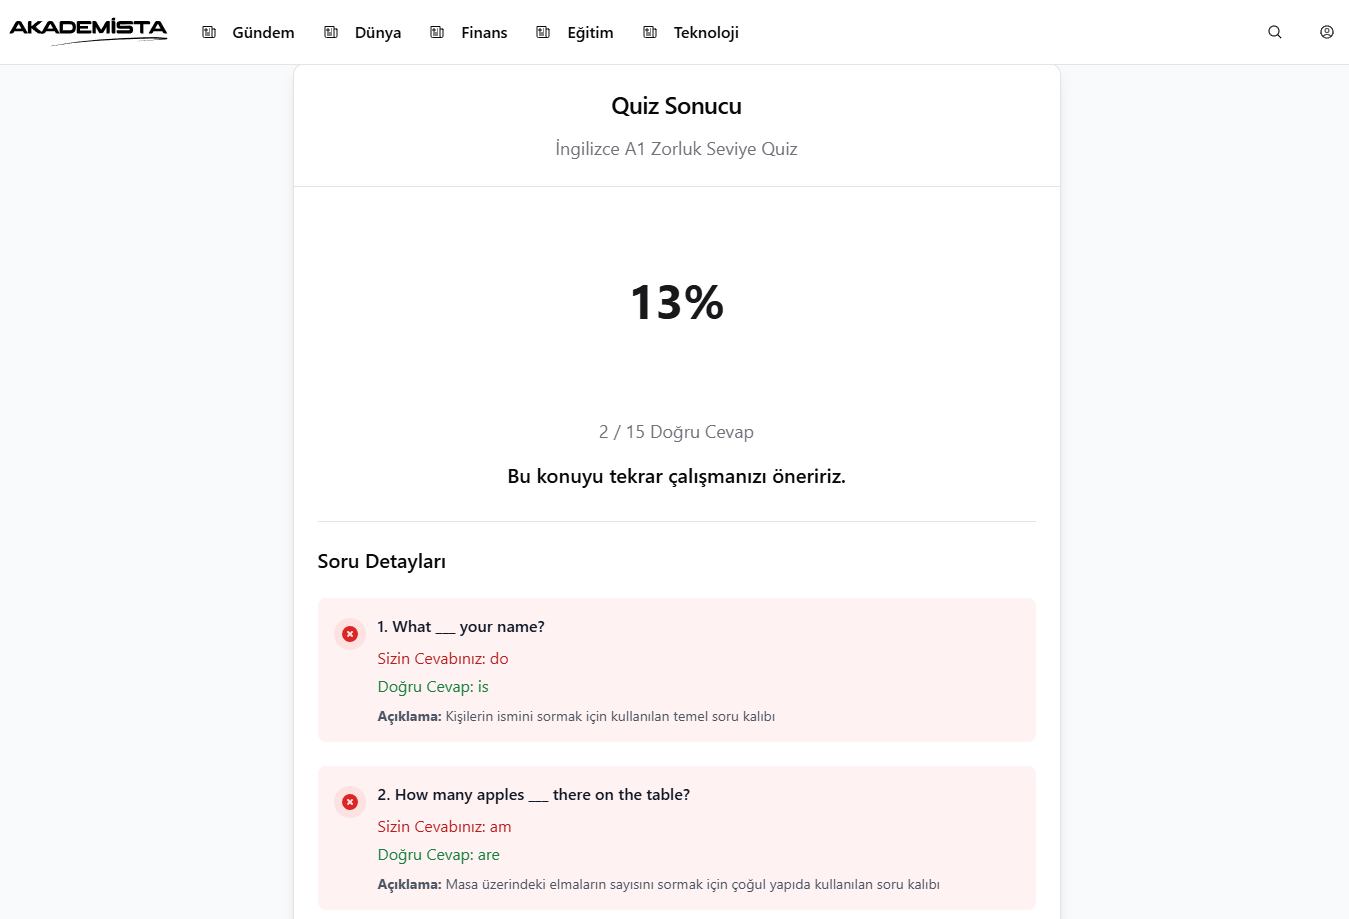Screen dimensions: 1349x919
Task: Click the Akademista logo
Action: (x=88, y=32)
